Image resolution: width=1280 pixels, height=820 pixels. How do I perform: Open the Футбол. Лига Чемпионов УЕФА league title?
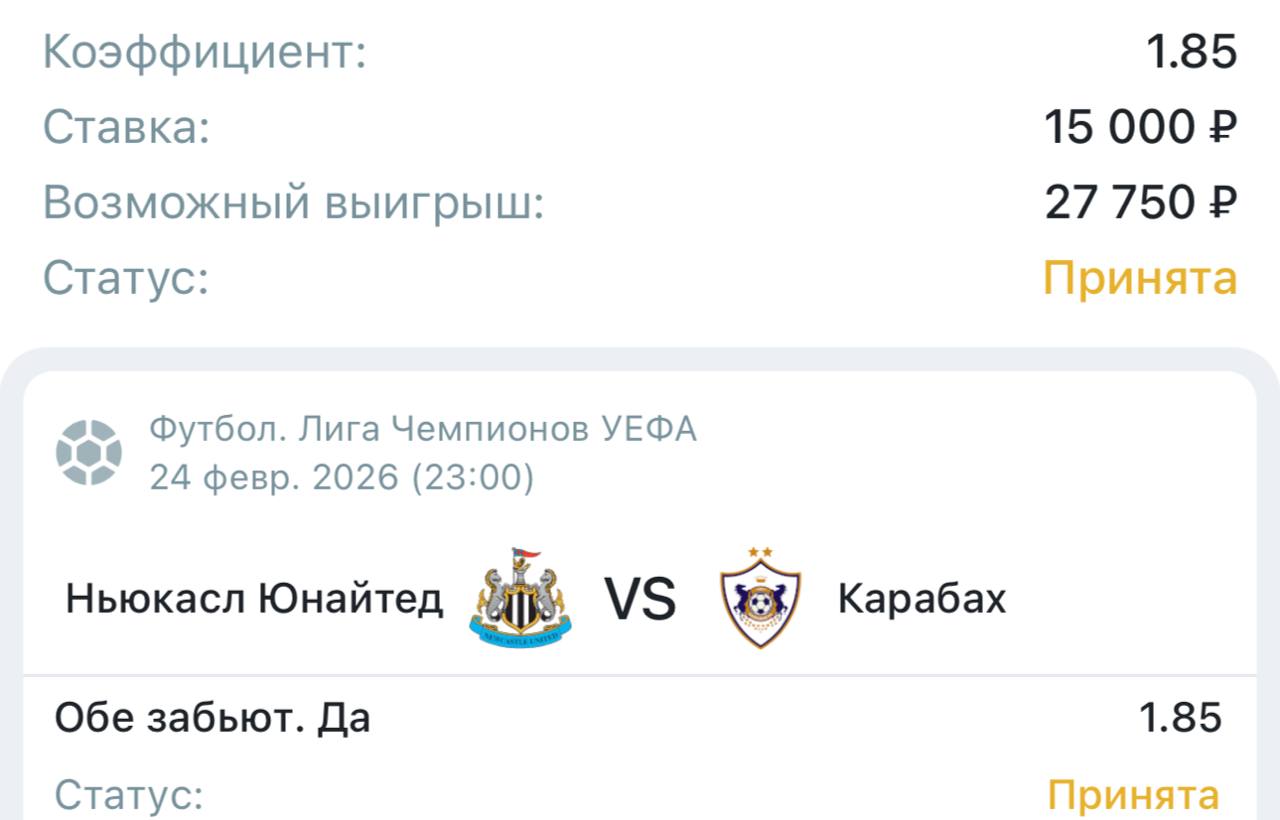(423, 429)
